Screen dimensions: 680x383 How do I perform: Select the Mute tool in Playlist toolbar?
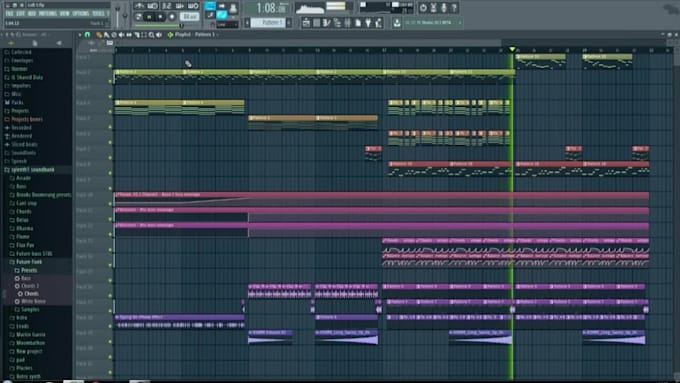[x=121, y=35]
